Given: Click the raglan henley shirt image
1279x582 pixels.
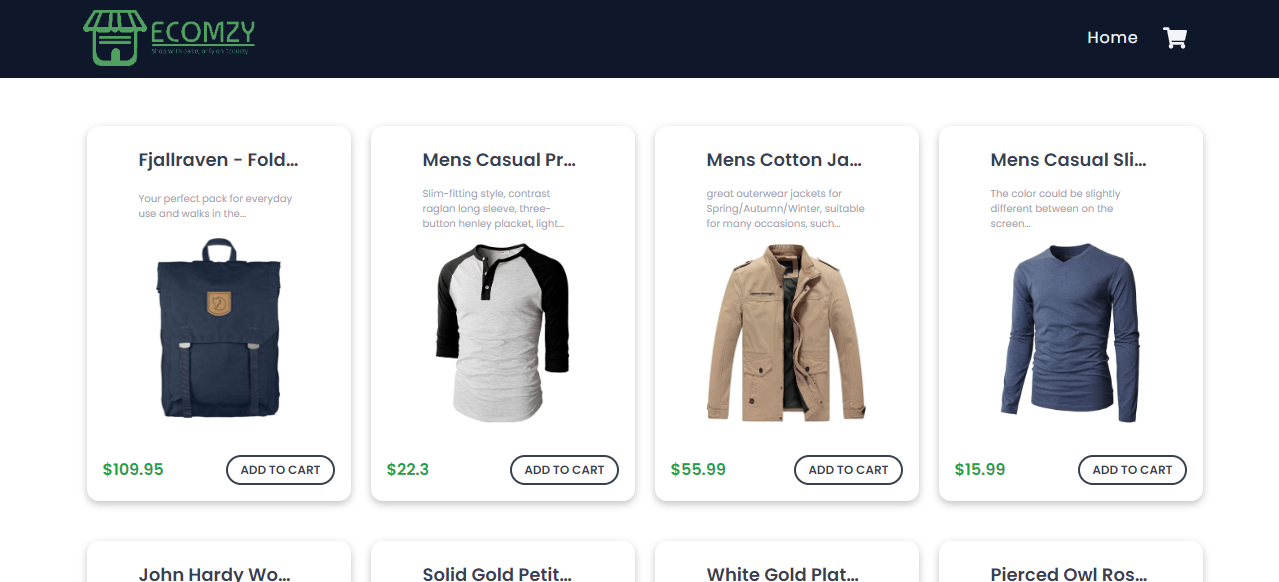Looking at the screenshot, I should (x=503, y=332).
